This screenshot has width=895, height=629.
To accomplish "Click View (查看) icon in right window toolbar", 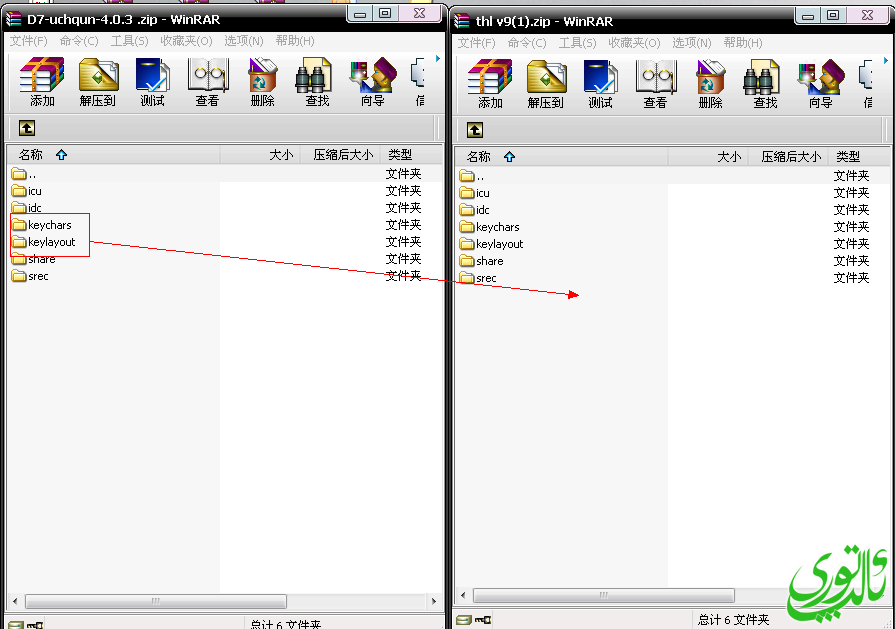I will (x=655, y=84).
